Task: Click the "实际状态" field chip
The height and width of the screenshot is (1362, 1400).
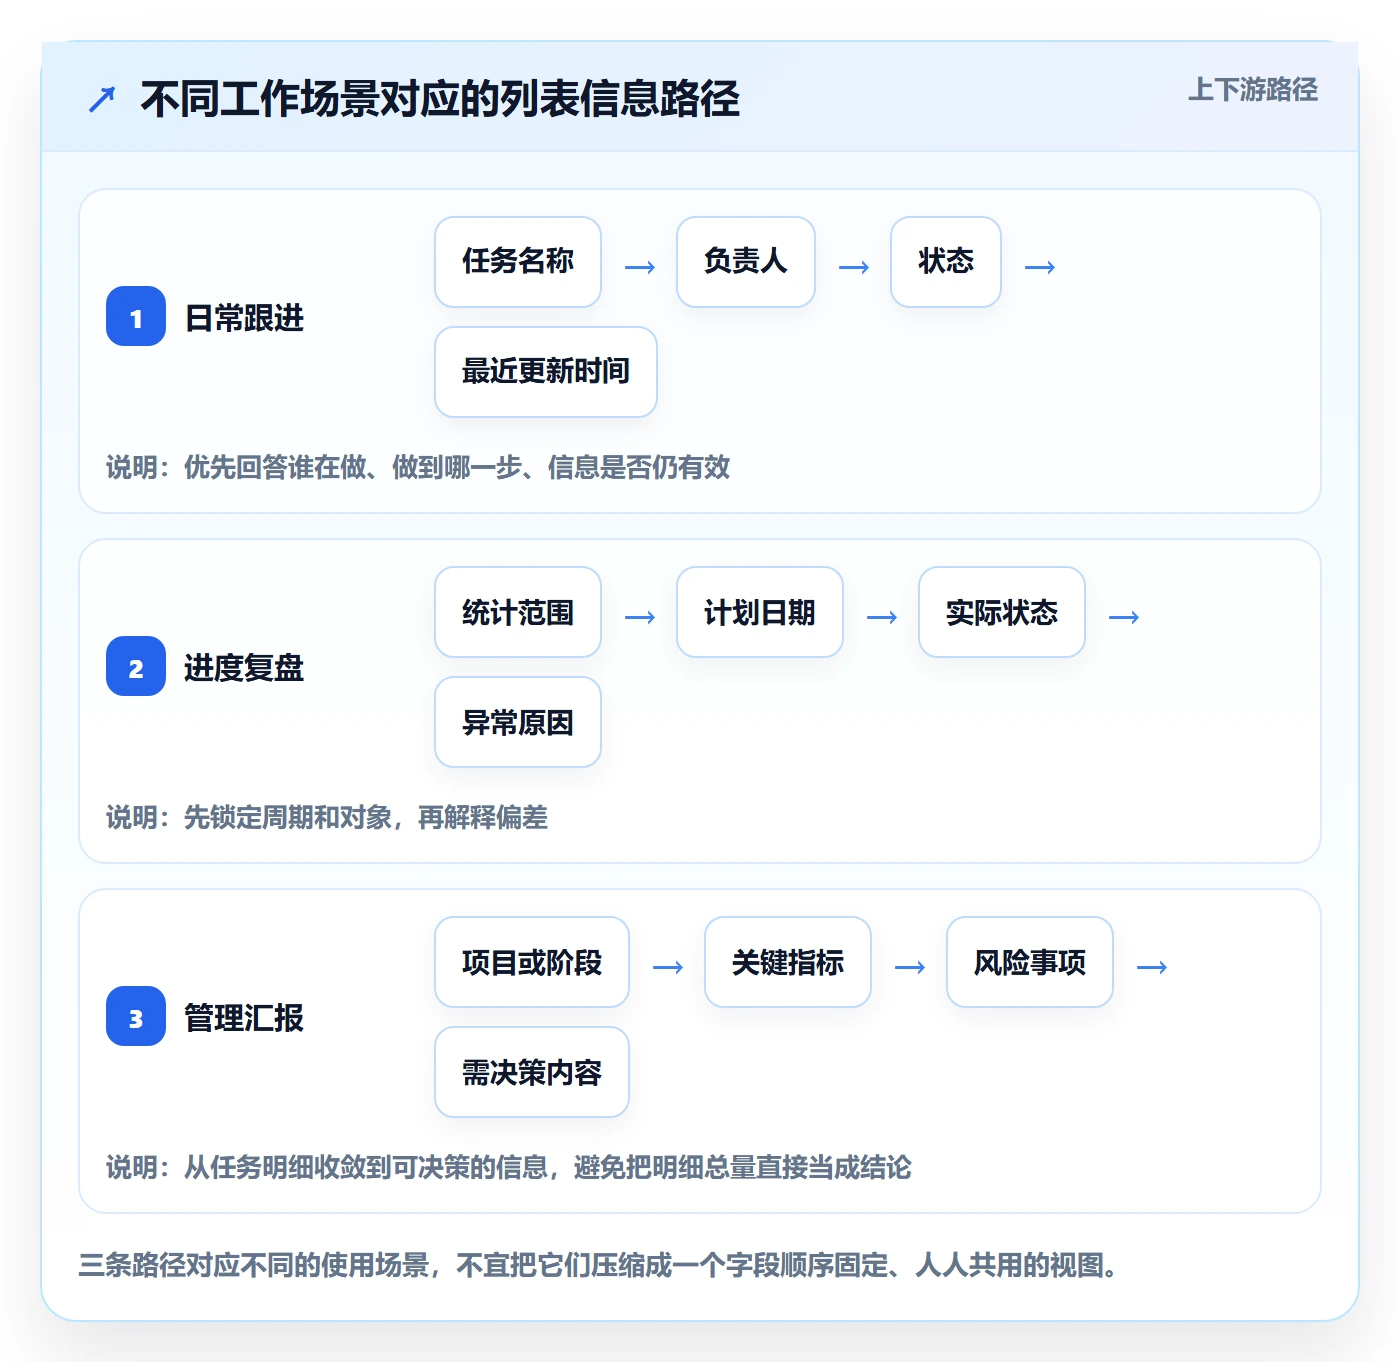Action: pyautogui.click(x=1002, y=612)
